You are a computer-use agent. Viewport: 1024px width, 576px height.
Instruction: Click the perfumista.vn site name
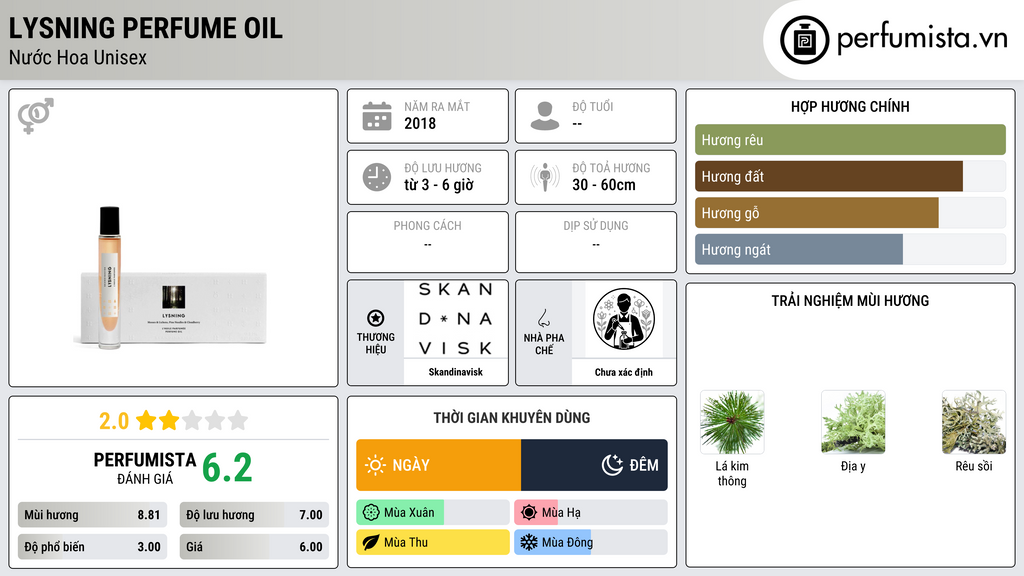922,39
